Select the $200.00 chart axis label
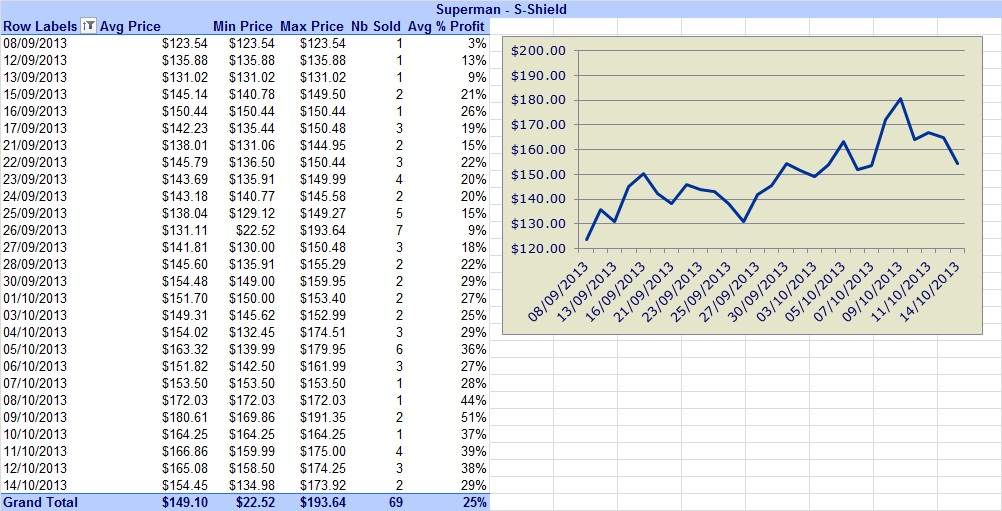Image resolution: width=1002 pixels, height=511 pixels. 538,50
